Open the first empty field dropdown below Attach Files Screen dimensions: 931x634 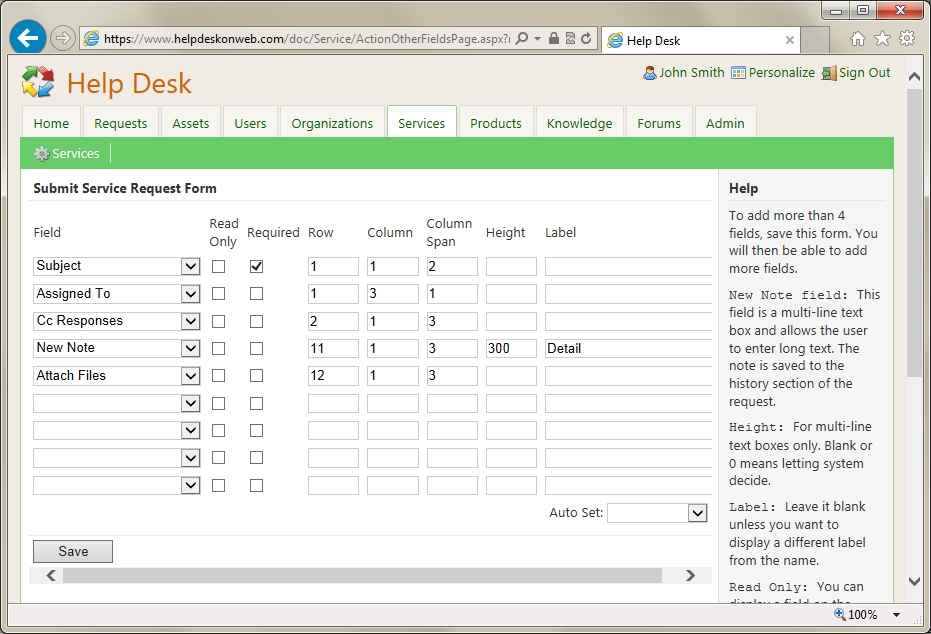pyautogui.click(x=190, y=403)
